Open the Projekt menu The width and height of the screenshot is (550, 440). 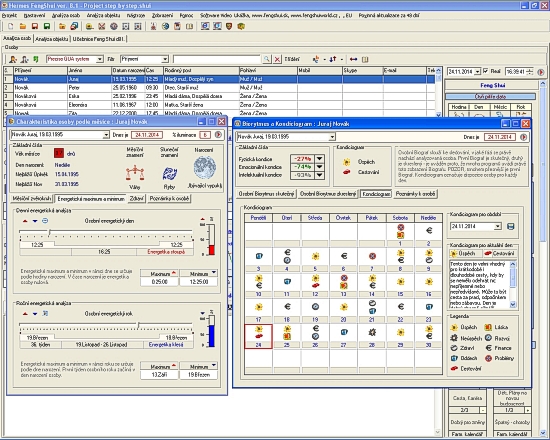click(9, 15)
